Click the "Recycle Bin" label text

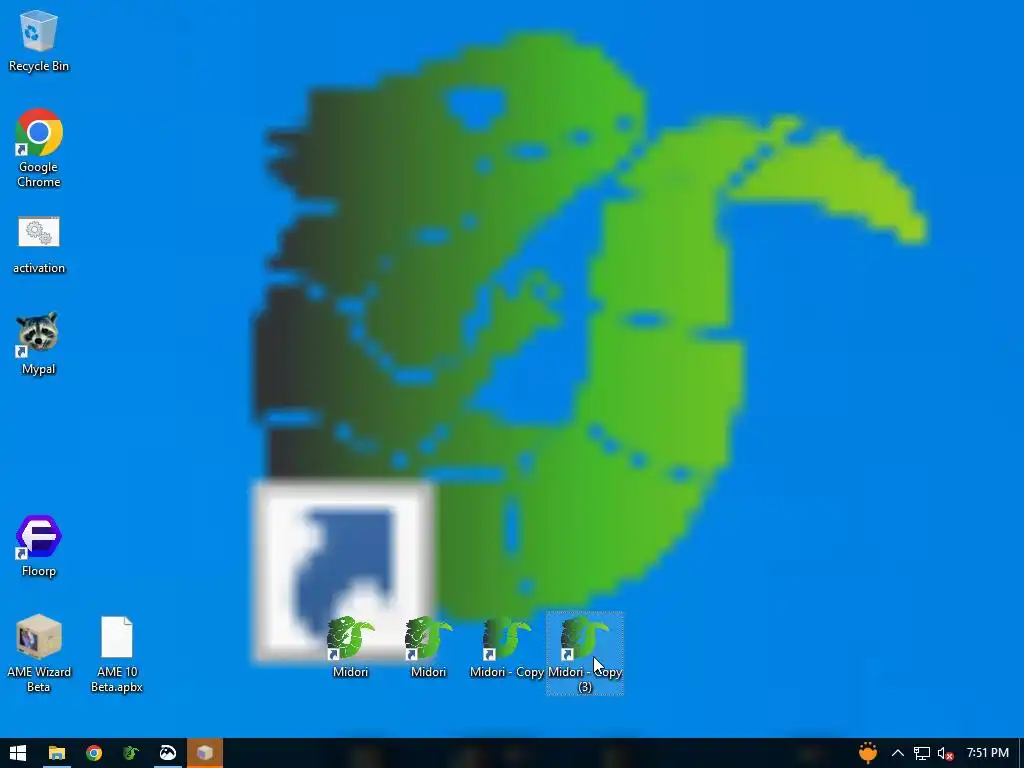click(39, 66)
